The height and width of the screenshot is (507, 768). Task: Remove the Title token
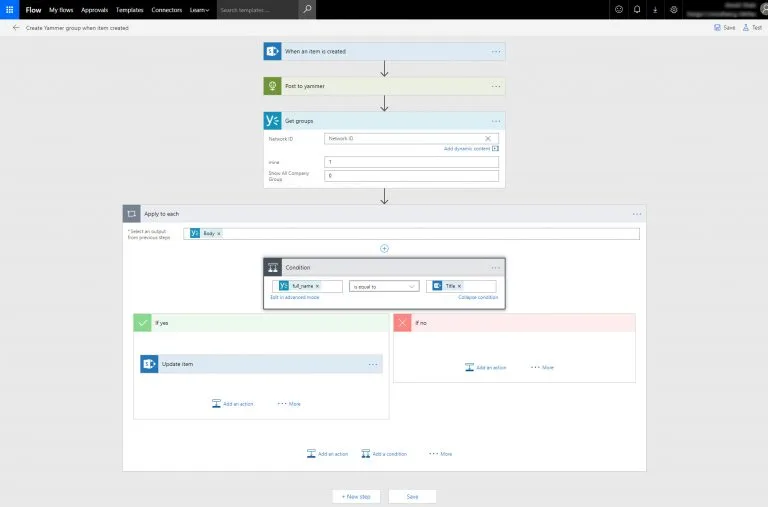459,286
